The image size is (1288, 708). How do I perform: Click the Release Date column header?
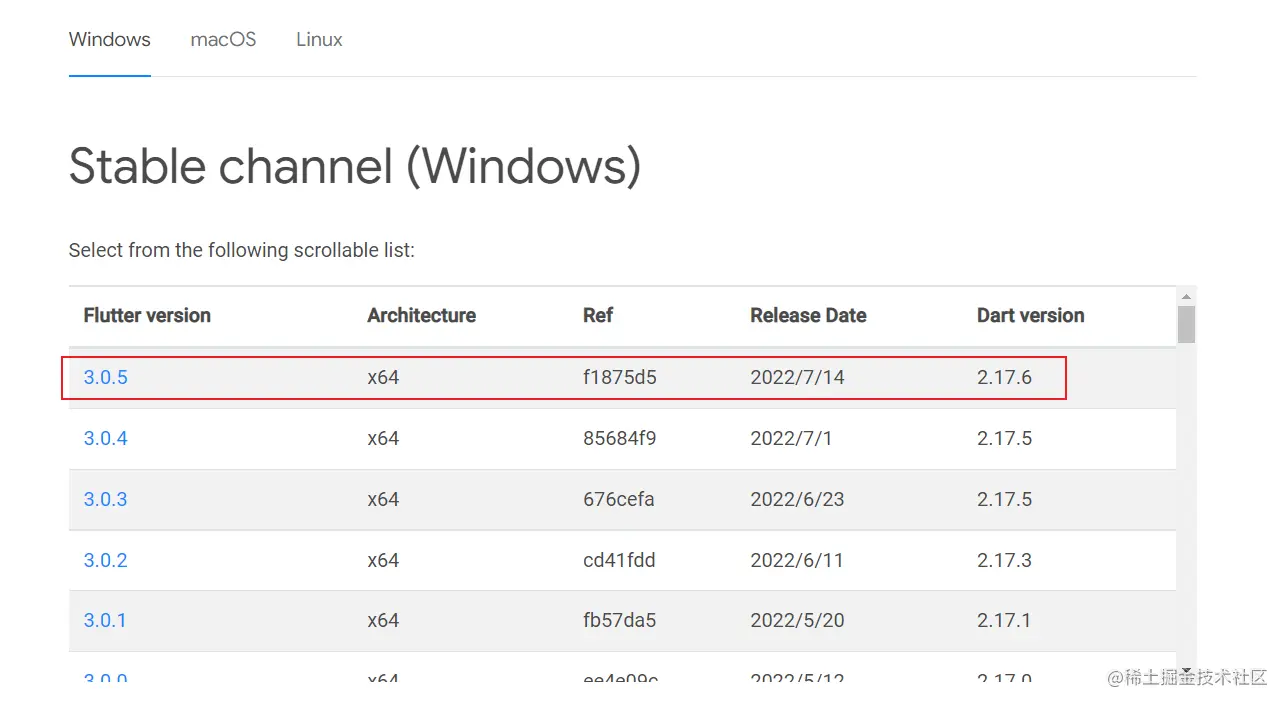coord(808,316)
